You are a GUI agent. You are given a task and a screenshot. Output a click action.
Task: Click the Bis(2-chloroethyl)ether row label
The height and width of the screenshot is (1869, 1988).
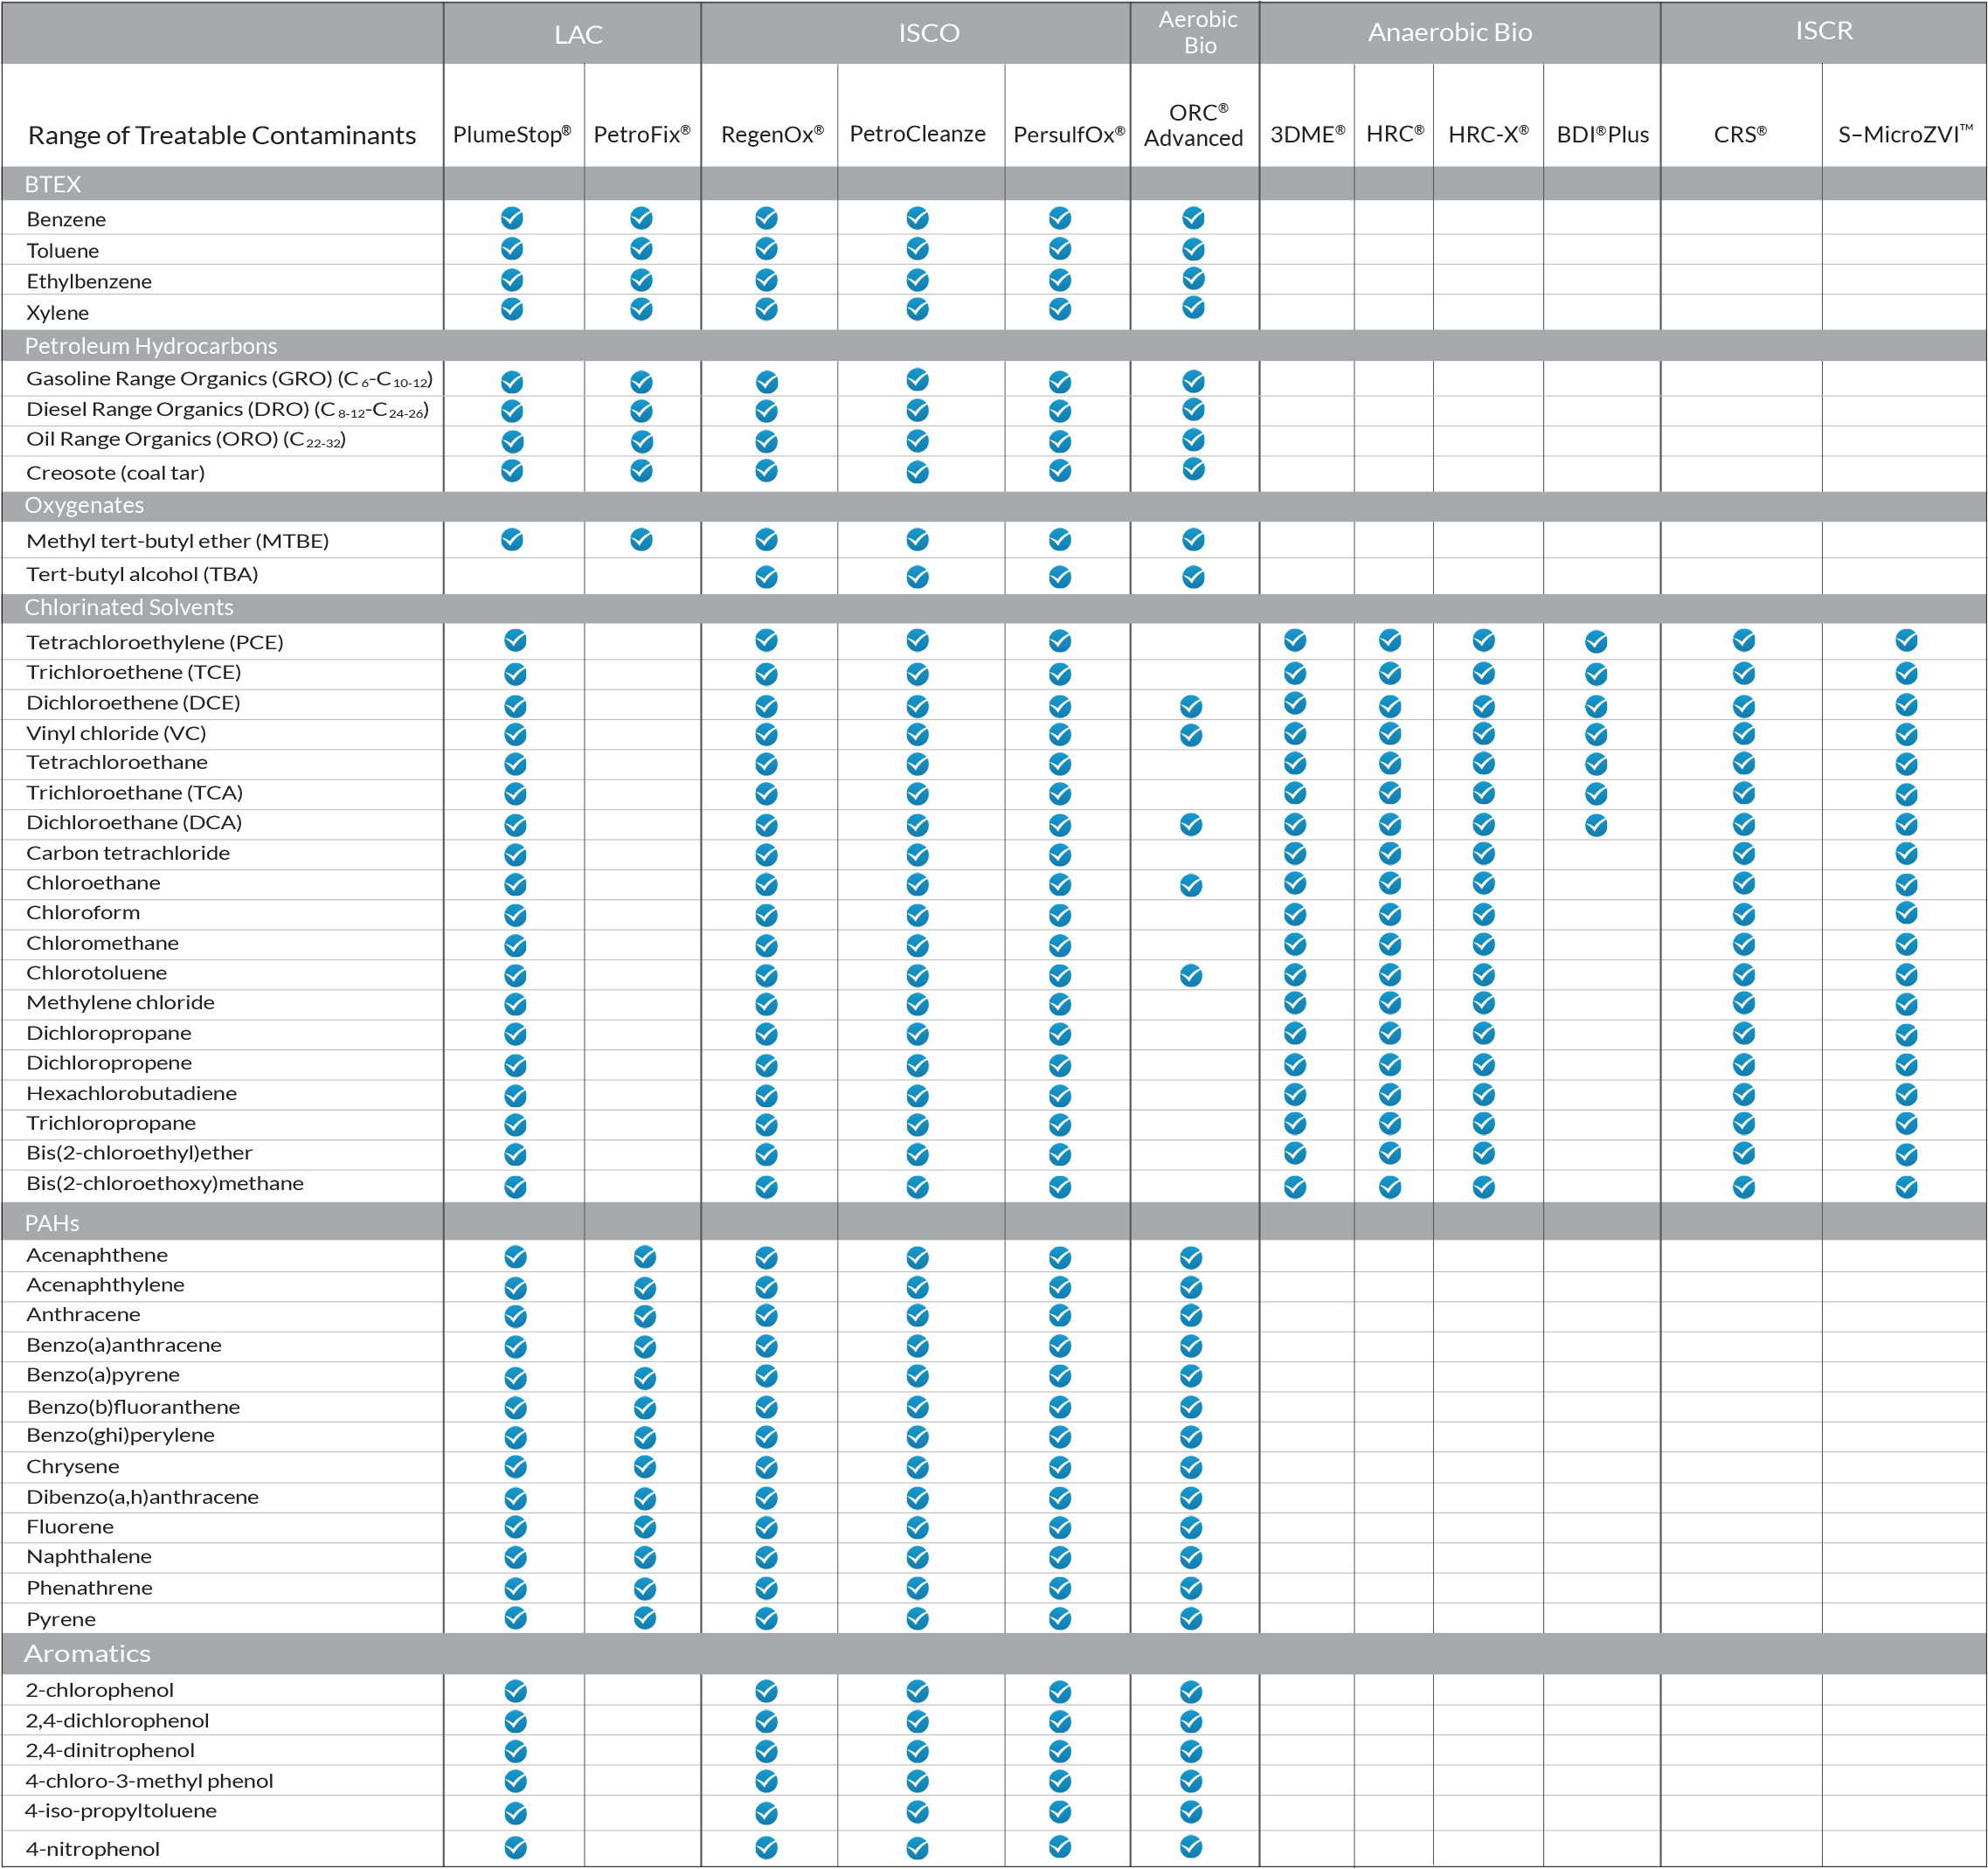coord(139,1153)
